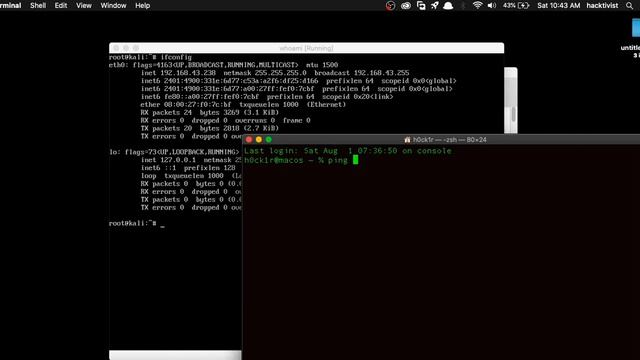The height and width of the screenshot is (360, 640).
Task: Minimize the h0ck1r zsh terminal window
Action: 259,140
